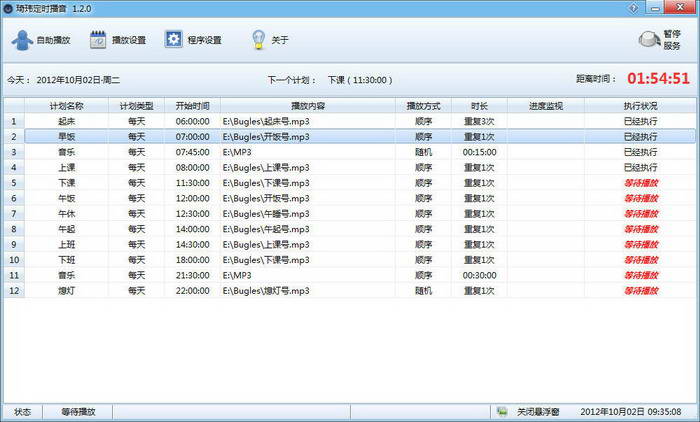Click countdown timer 01:54:51
Image resolution: width=700 pixels, height=422 pixels.
tap(658, 79)
